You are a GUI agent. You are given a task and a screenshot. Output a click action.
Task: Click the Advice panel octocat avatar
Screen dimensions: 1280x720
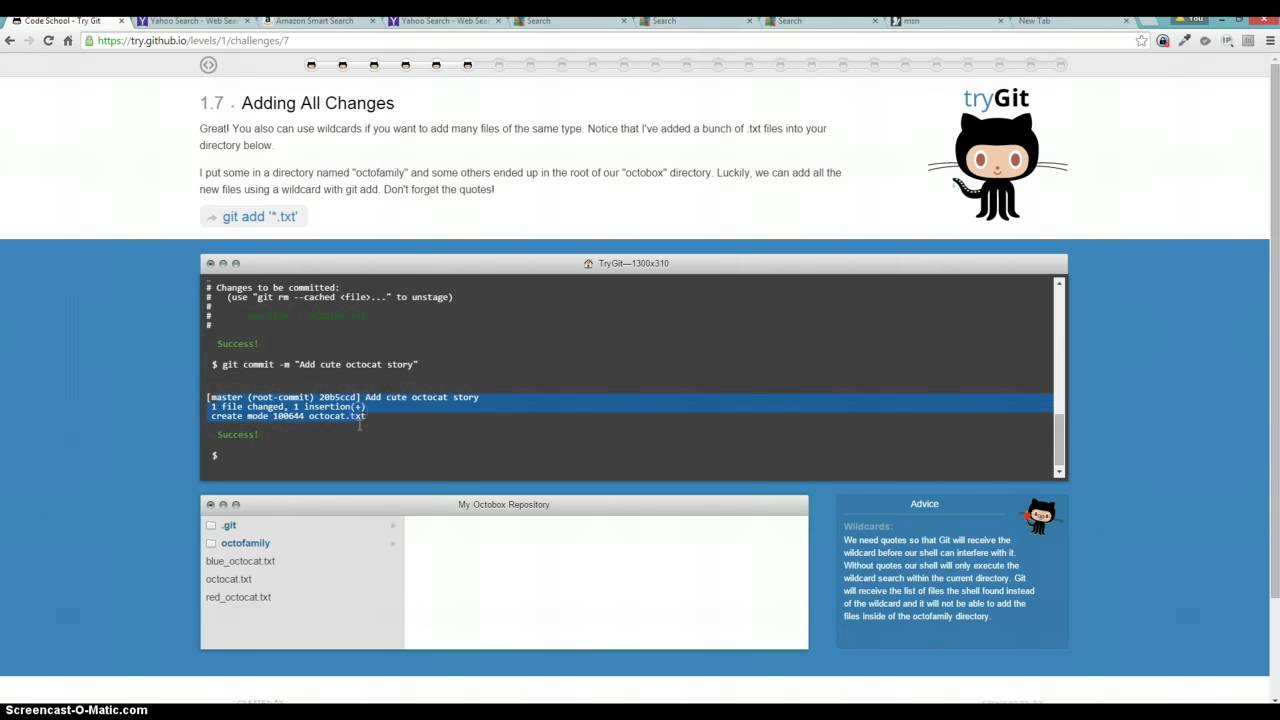tap(1040, 516)
